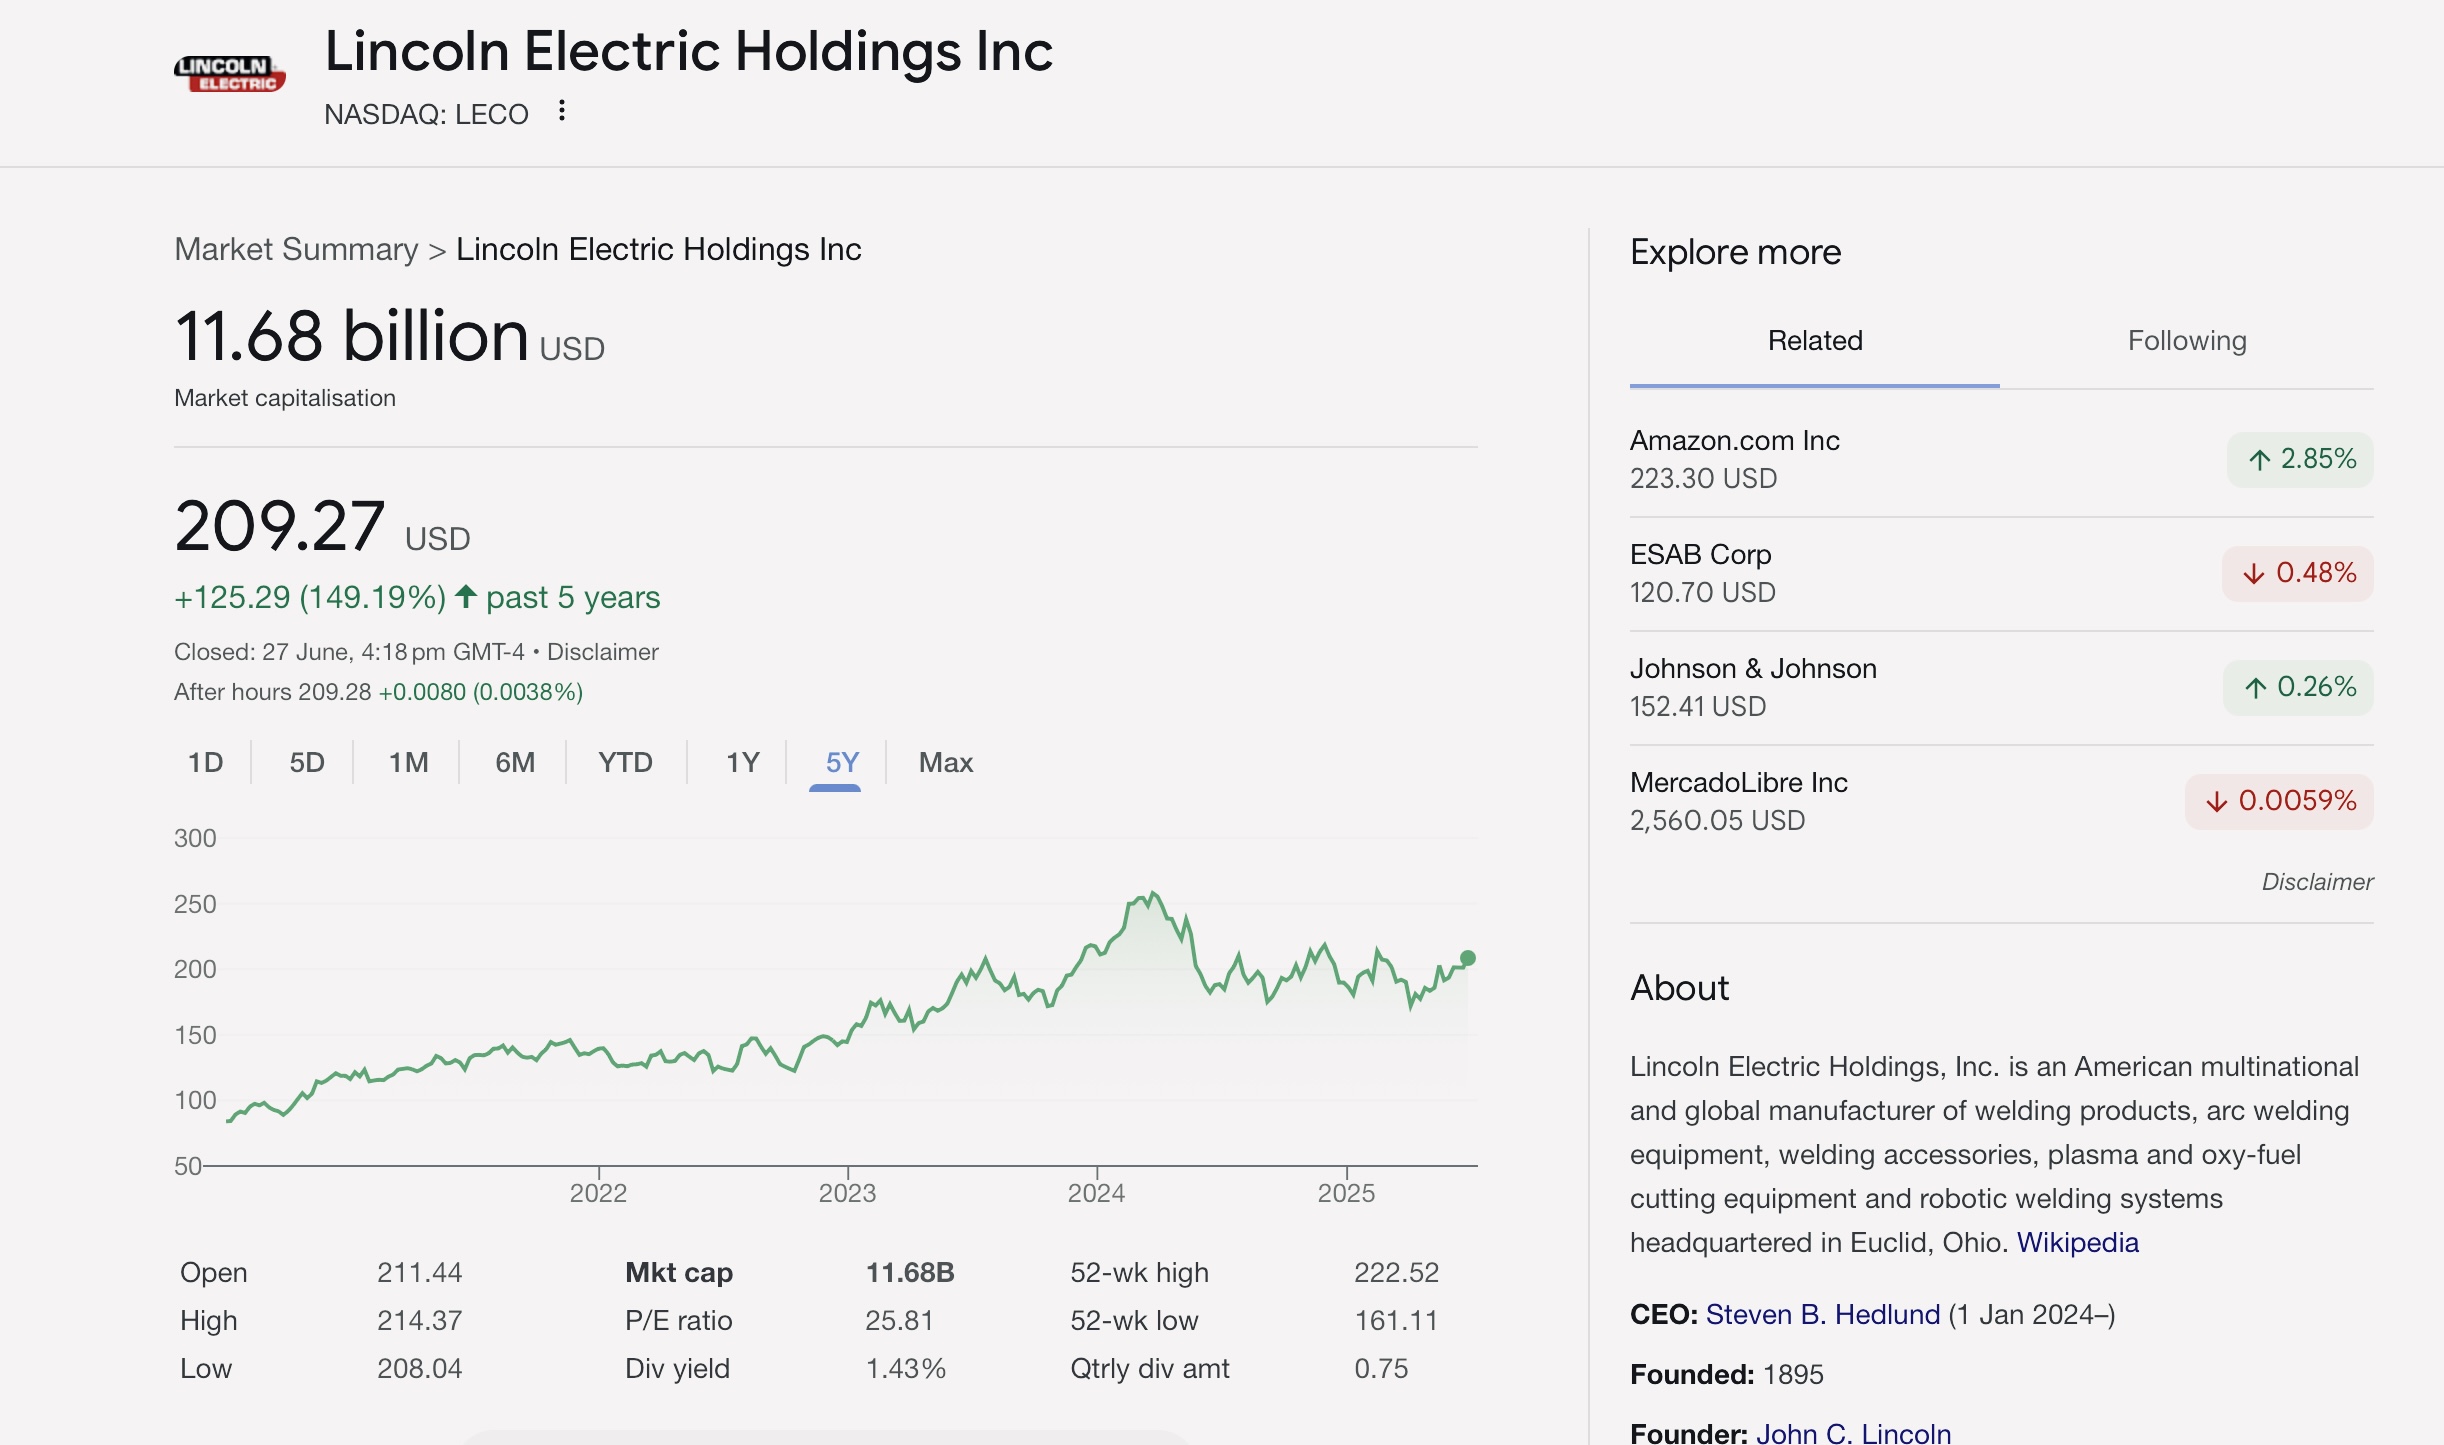
Task: Open the three-dot menu next to NASDAQ: LECO
Action: 562,111
